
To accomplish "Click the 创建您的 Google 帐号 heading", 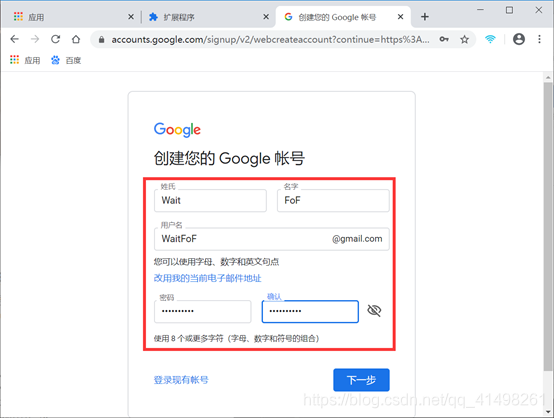I will click(229, 158).
